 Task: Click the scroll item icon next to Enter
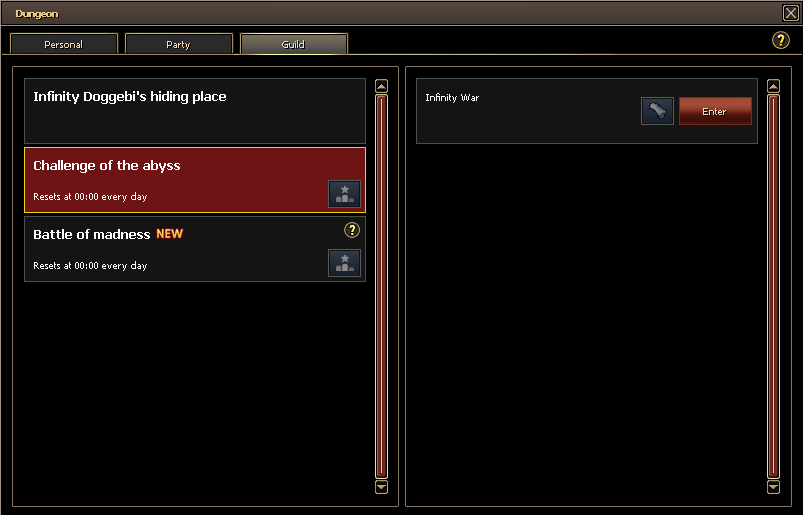click(658, 111)
